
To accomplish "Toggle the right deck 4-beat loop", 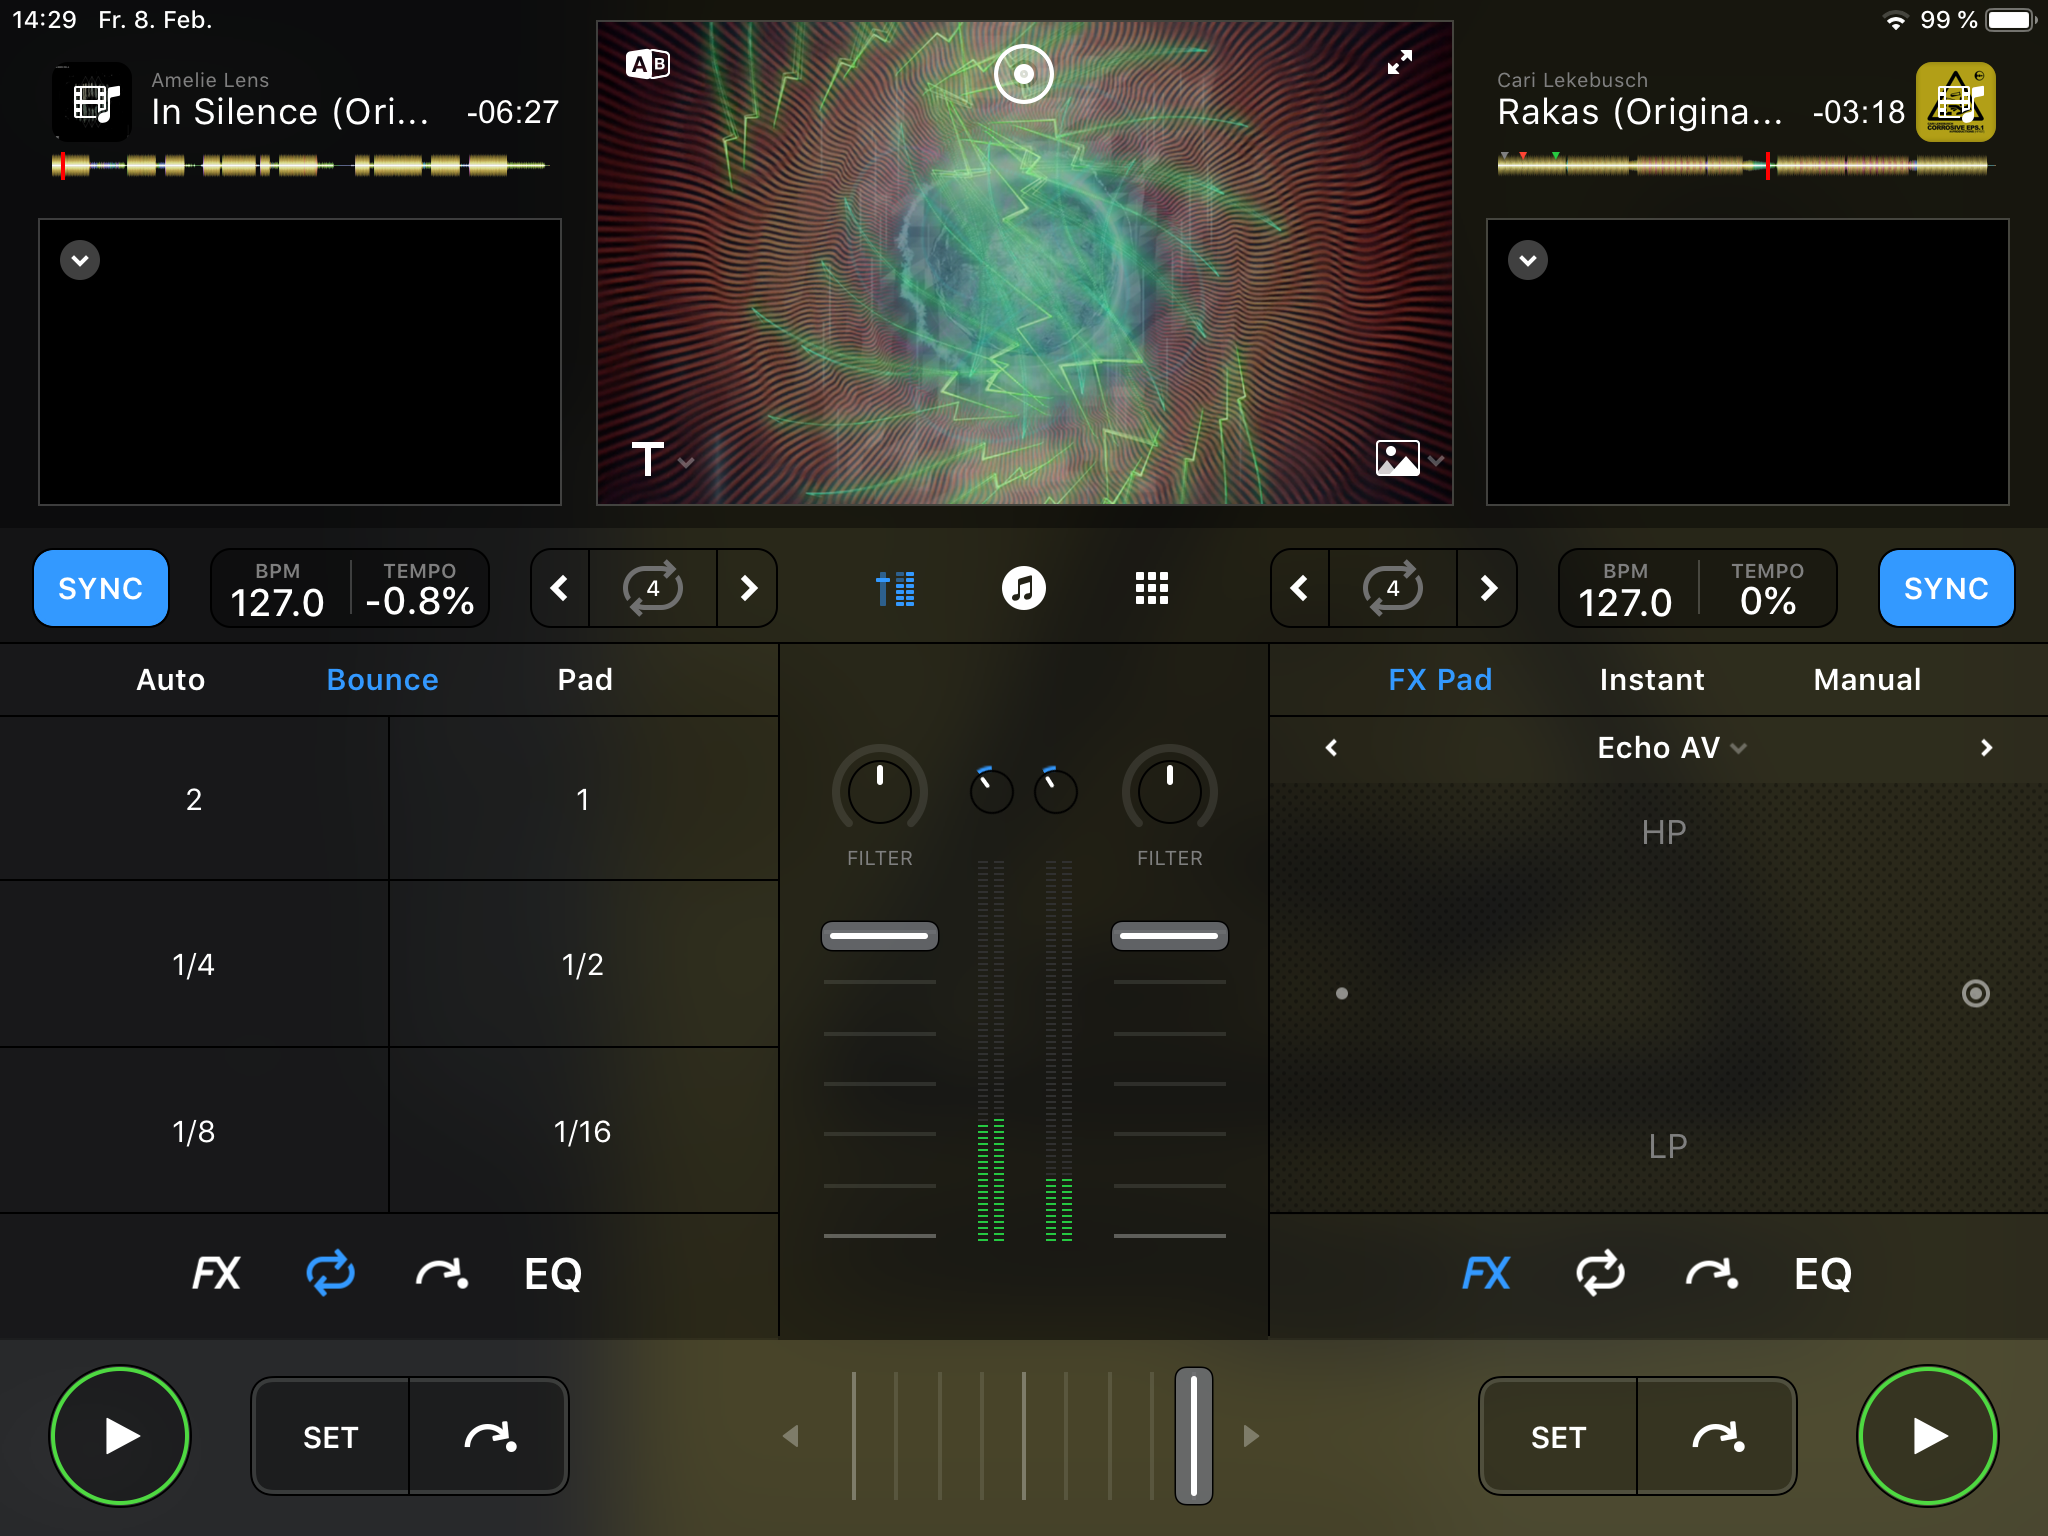I will coord(1393,588).
